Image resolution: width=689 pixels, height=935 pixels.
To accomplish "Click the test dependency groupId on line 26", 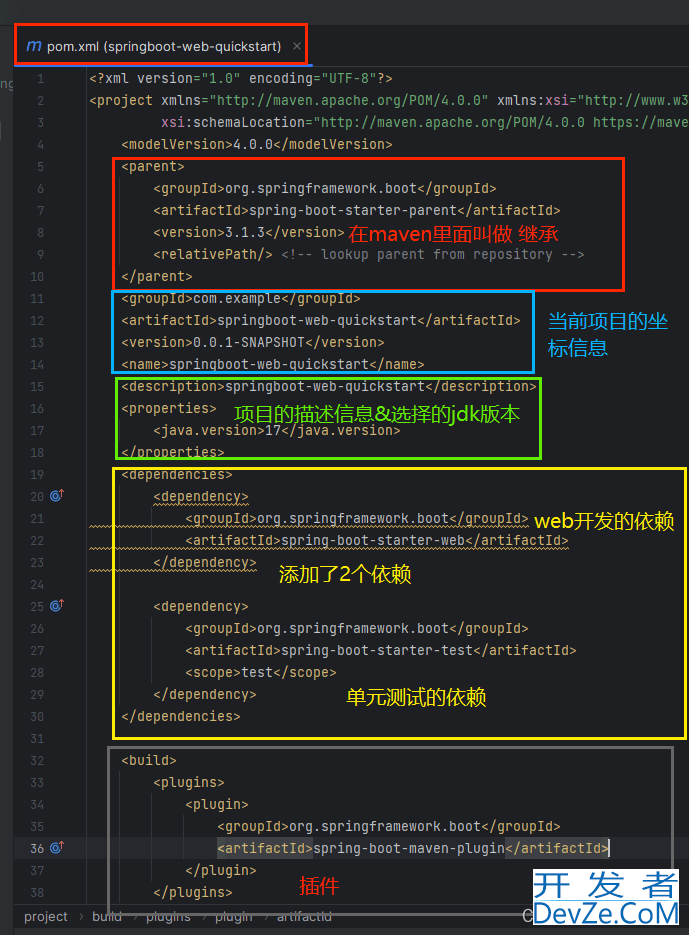I will click(x=357, y=628).
